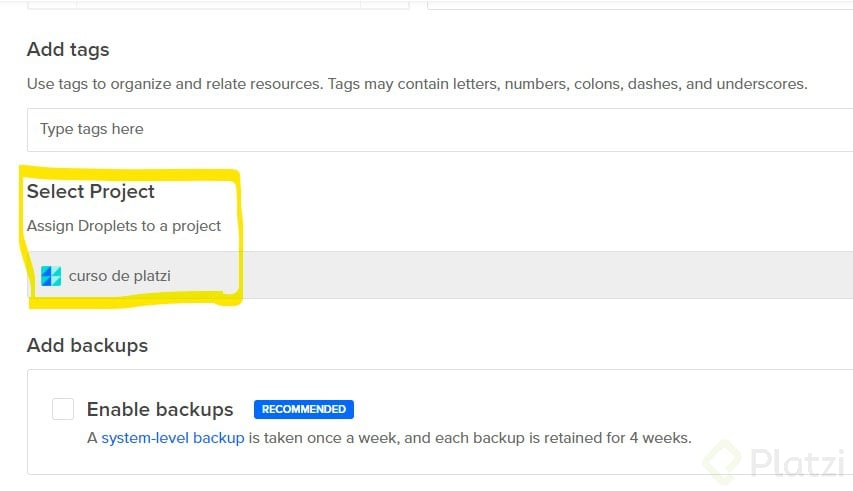Click the blue RECOMMENDED badge

(304, 409)
